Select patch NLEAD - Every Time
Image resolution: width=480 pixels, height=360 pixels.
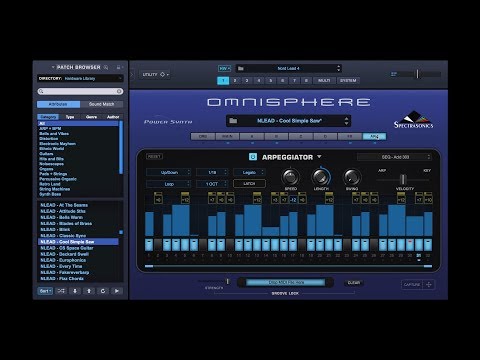[78, 266]
